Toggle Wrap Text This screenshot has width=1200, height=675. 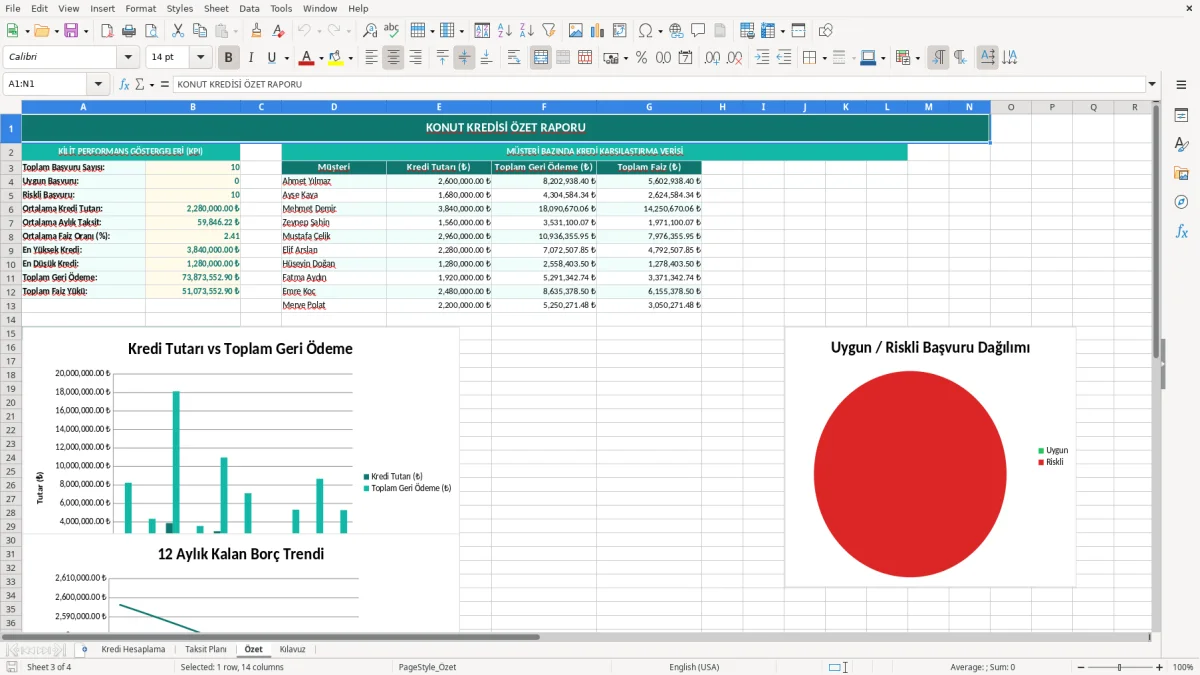click(514, 58)
